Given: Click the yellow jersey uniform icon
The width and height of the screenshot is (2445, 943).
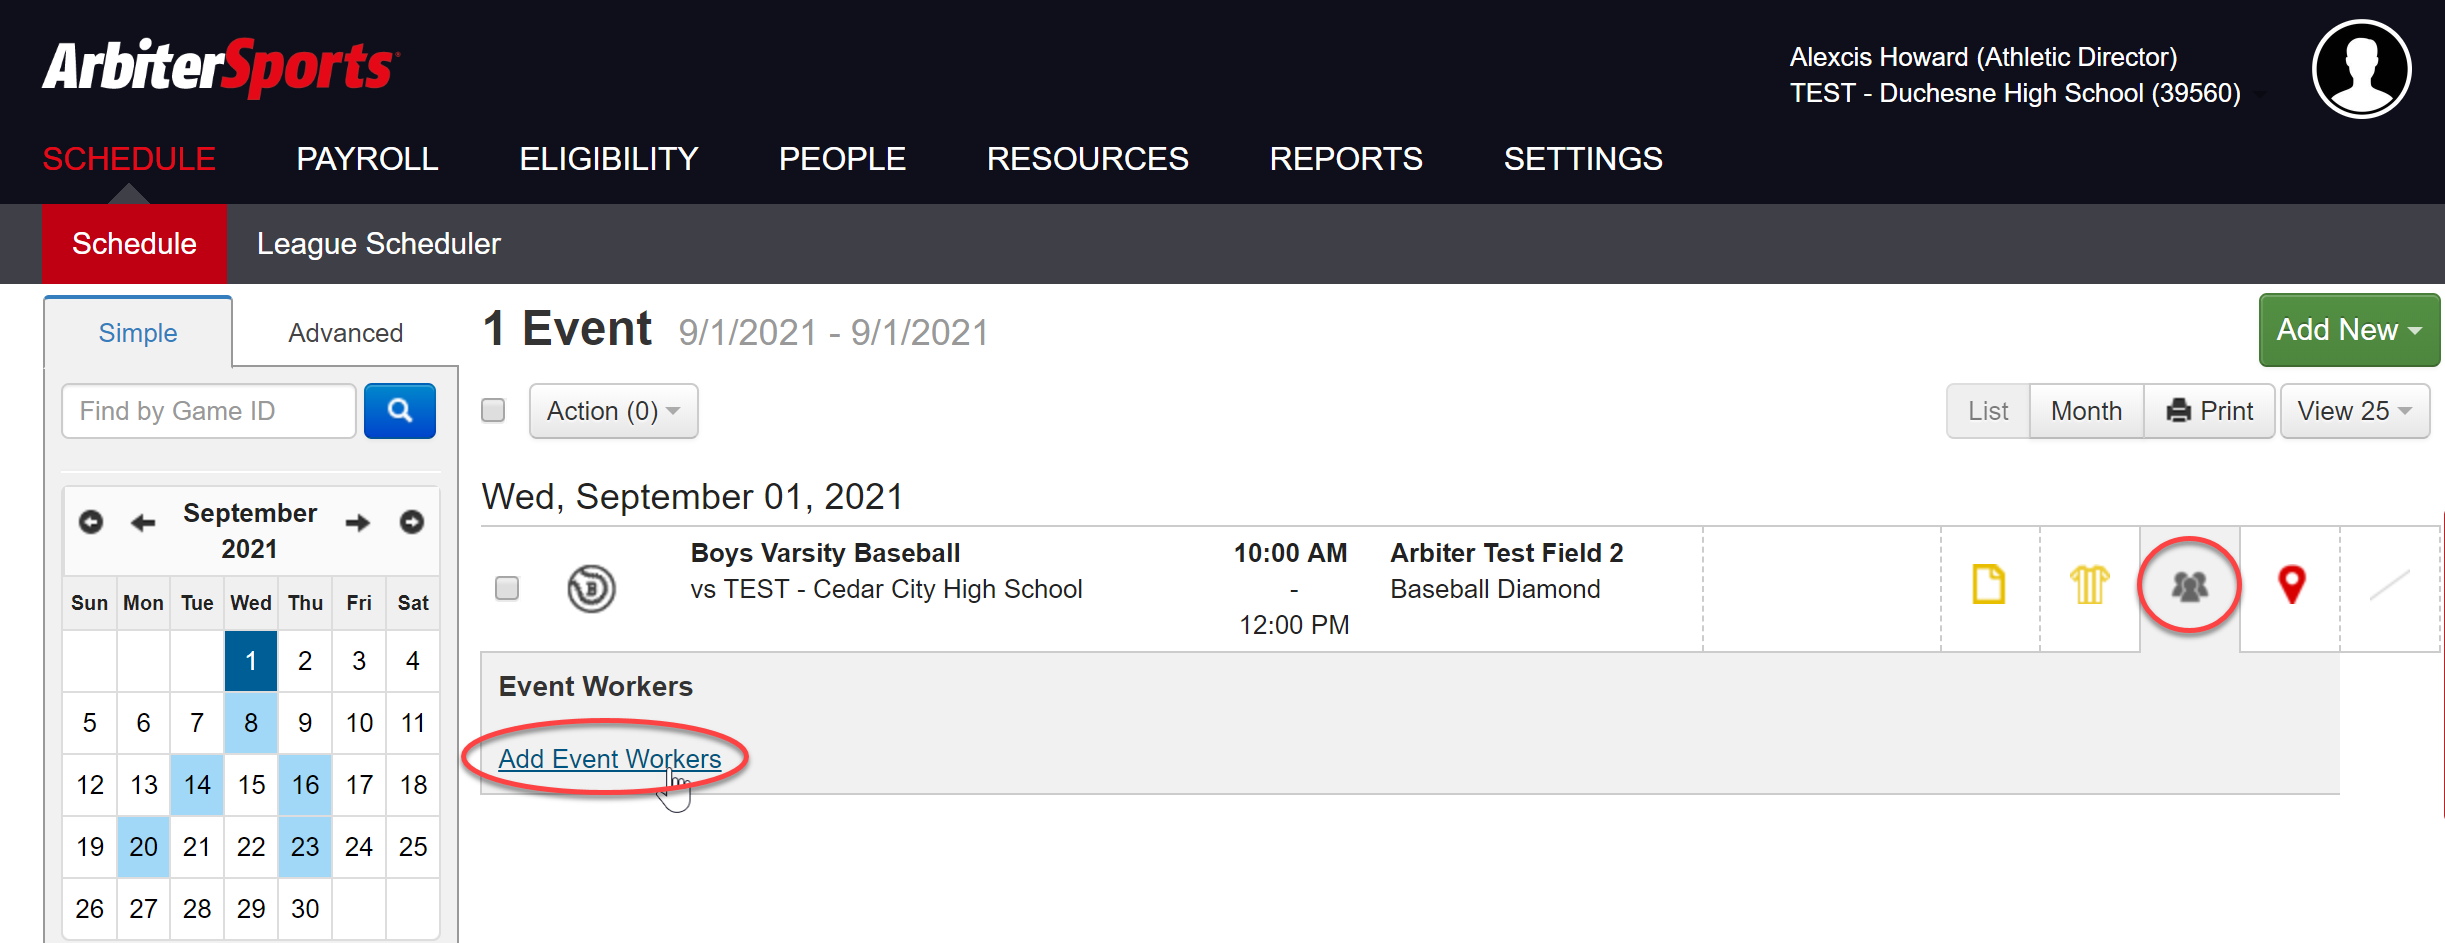Looking at the screenshot, I should click(x=2089, y=585).
